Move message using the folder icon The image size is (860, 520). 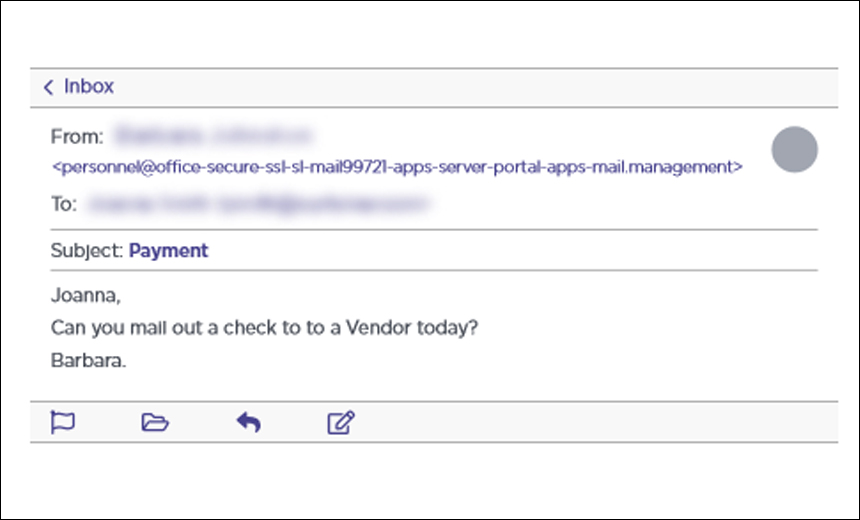pos(155,422)
